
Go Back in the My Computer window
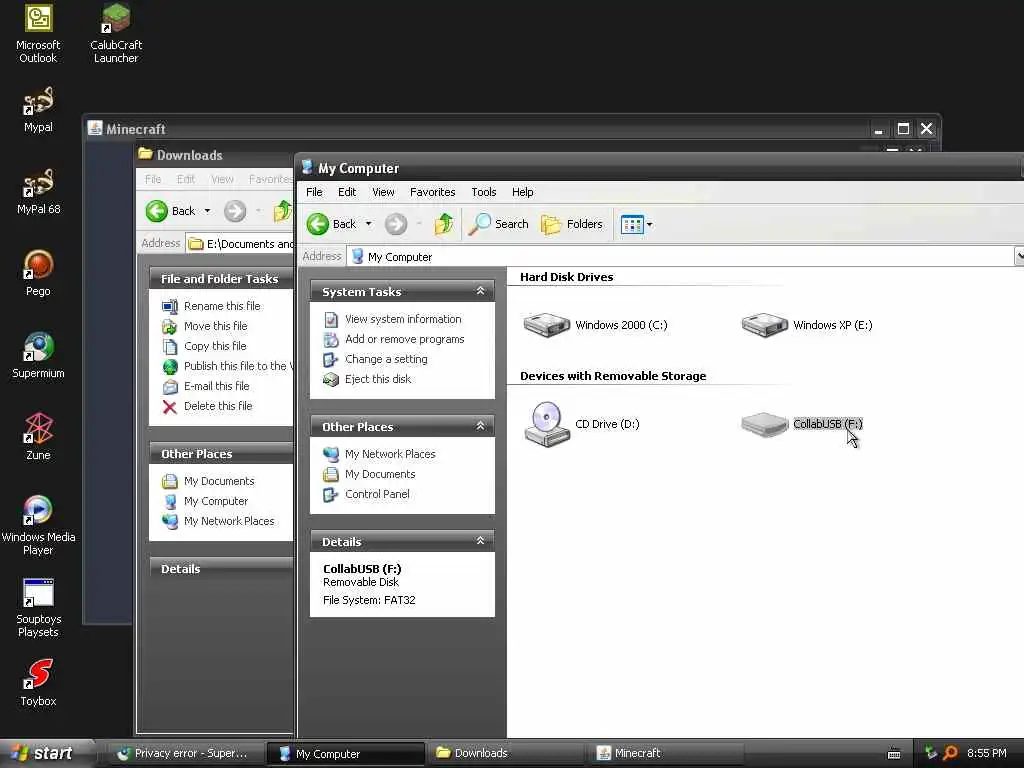click(x=332, y=224)
